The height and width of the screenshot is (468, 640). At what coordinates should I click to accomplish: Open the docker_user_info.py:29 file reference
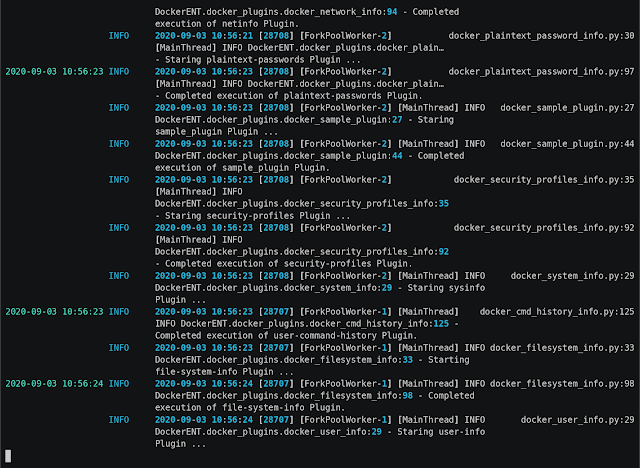coord(577,419)
